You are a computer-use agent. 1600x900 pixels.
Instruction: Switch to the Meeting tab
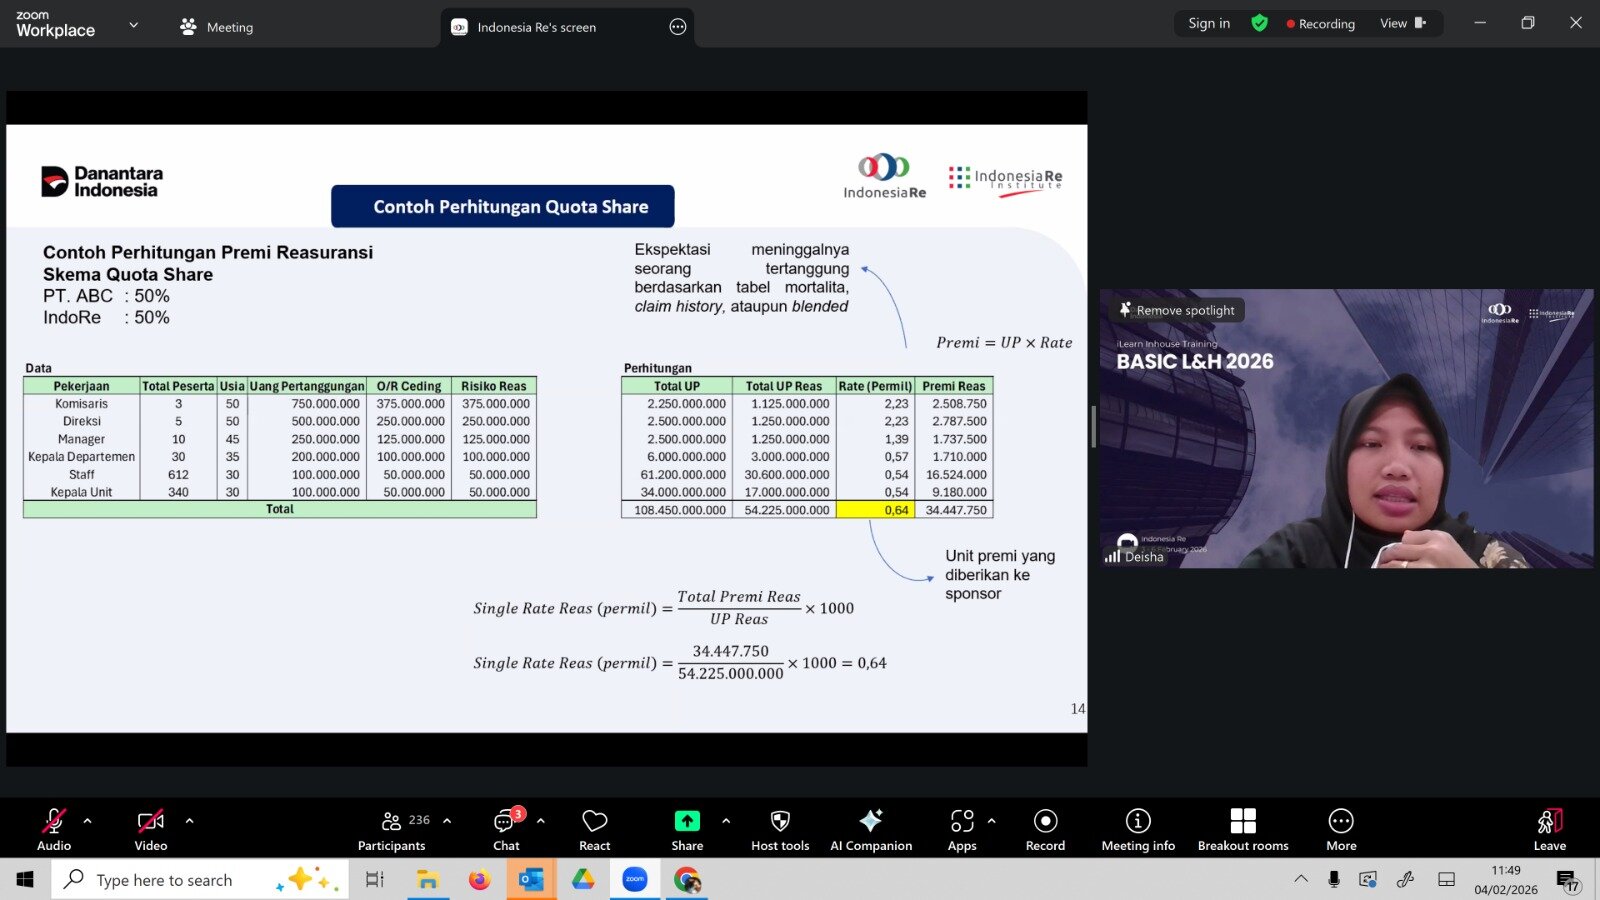(x=217, y=27)
